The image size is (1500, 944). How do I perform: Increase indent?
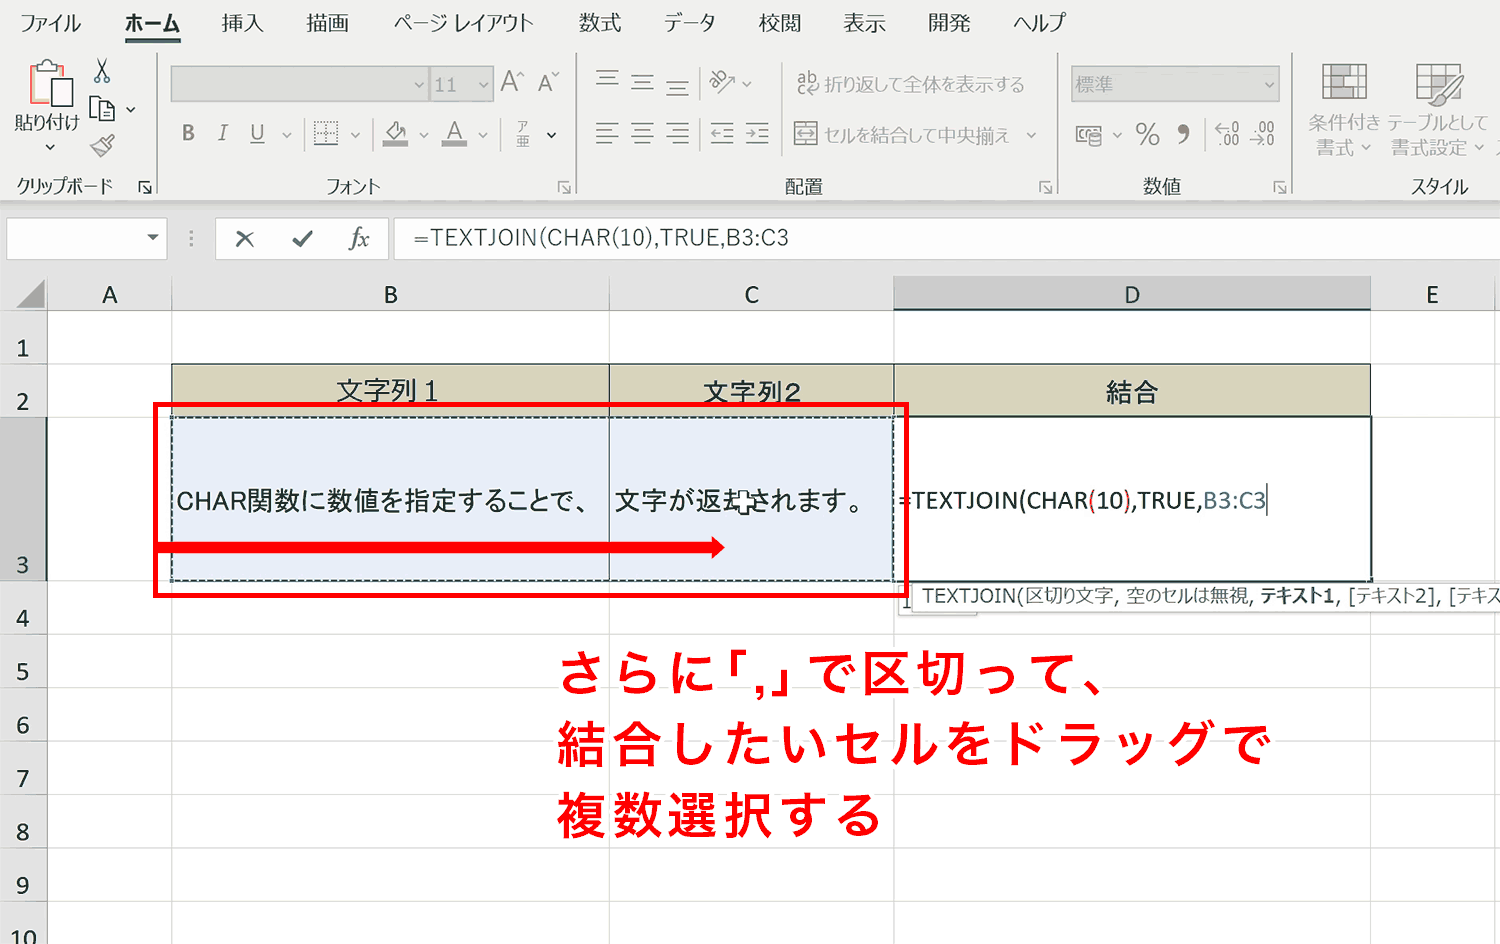tap(757, 133)
